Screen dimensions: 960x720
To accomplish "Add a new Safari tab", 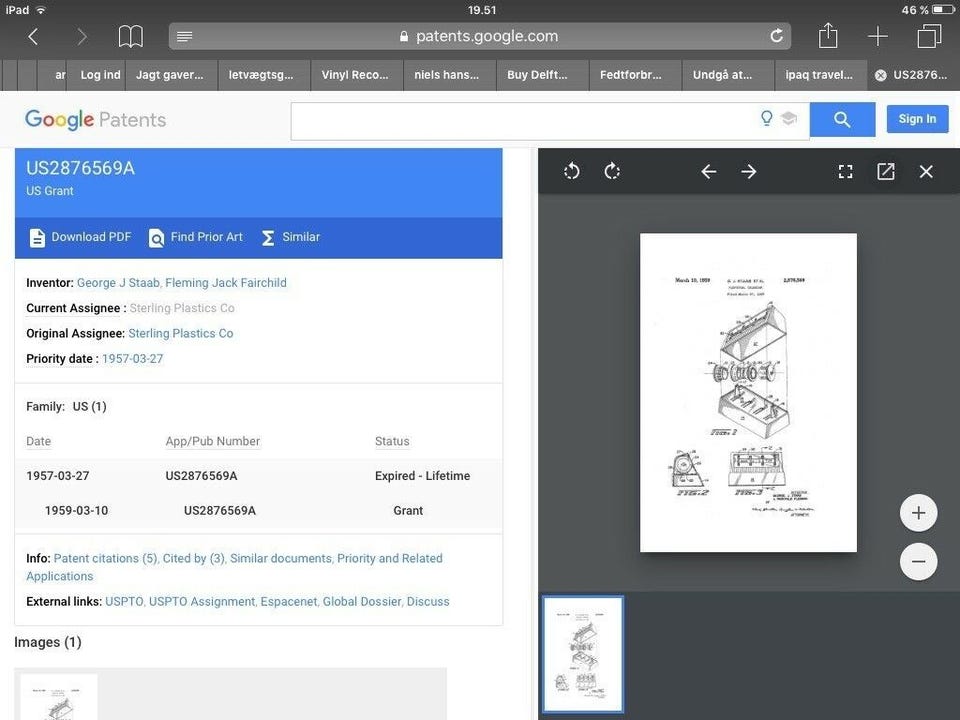I will [x=877, y=36].
